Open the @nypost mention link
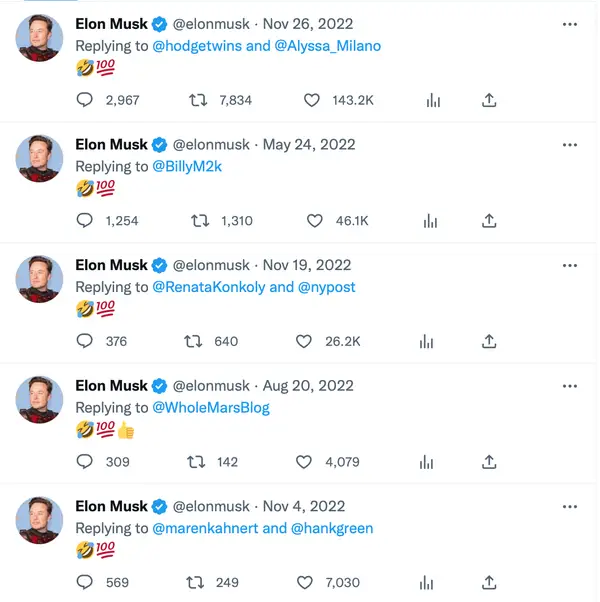Viewport: 600px width, 602px height. tap(327, 287)
